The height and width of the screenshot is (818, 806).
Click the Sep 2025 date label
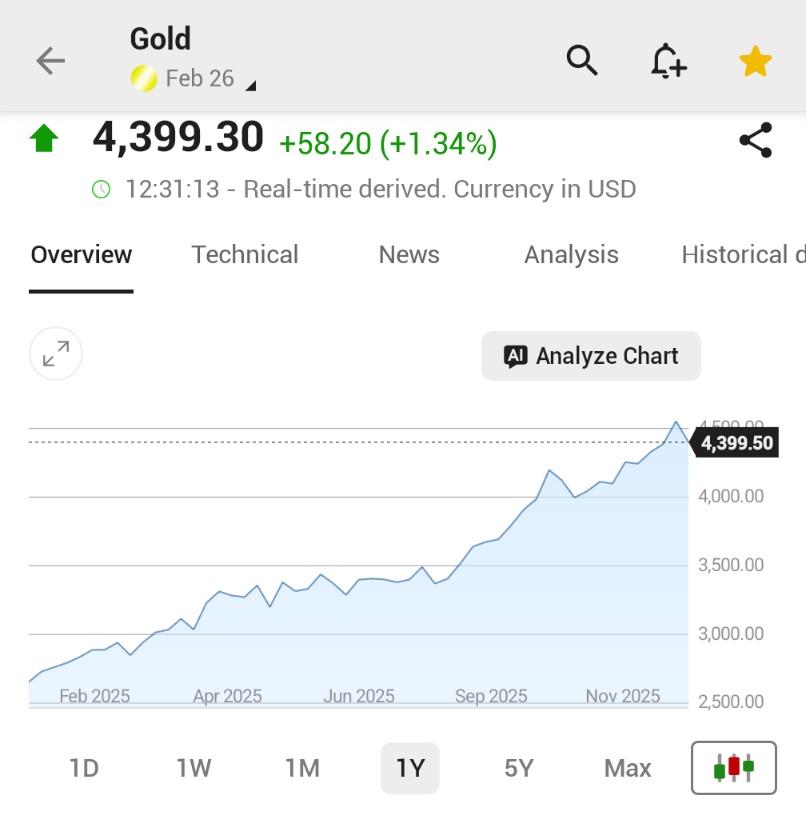tap(491, 696)
